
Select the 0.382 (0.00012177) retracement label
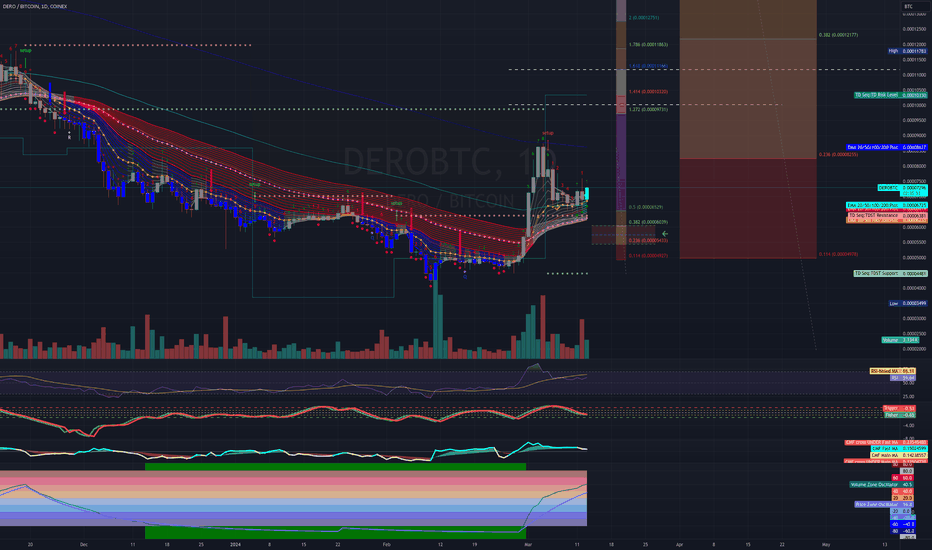point(838,35)
